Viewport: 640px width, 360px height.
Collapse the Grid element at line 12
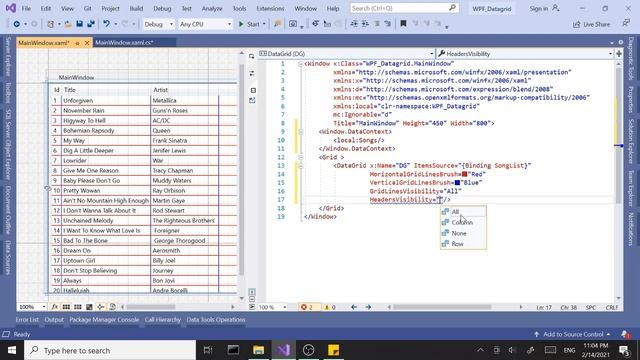[300, 157]
